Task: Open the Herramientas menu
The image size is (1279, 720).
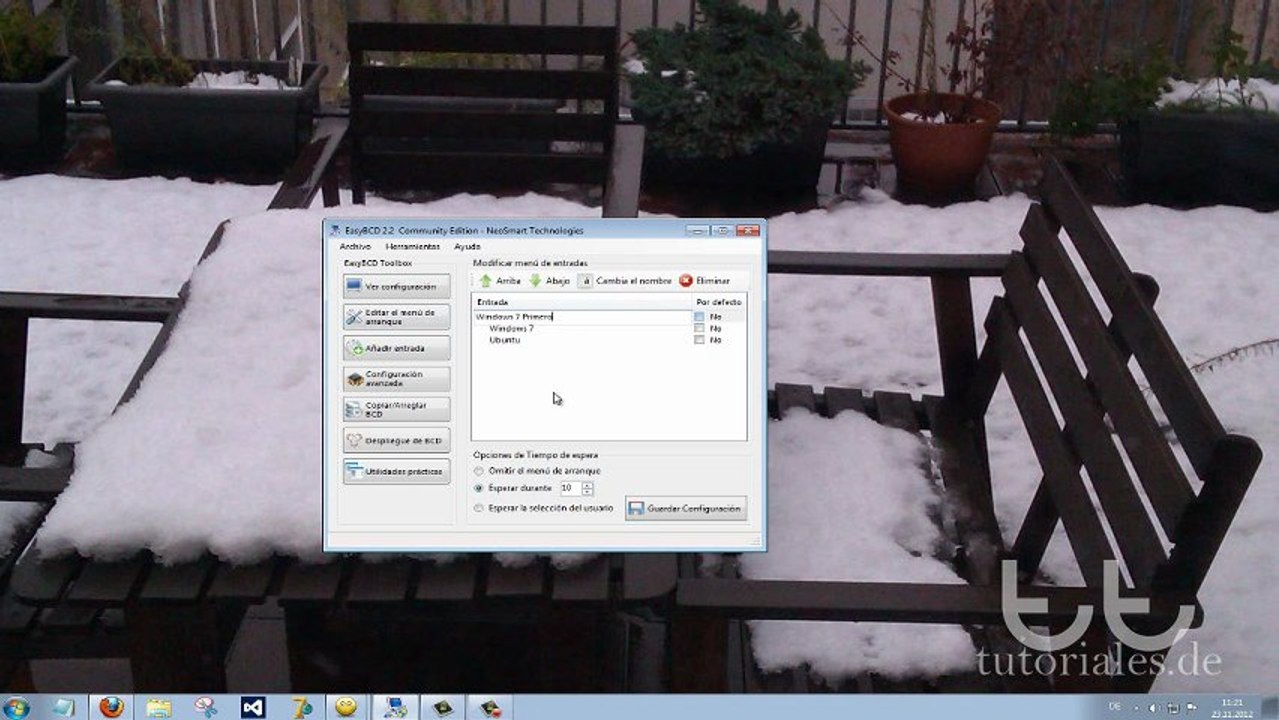Action: click(413, 246)
